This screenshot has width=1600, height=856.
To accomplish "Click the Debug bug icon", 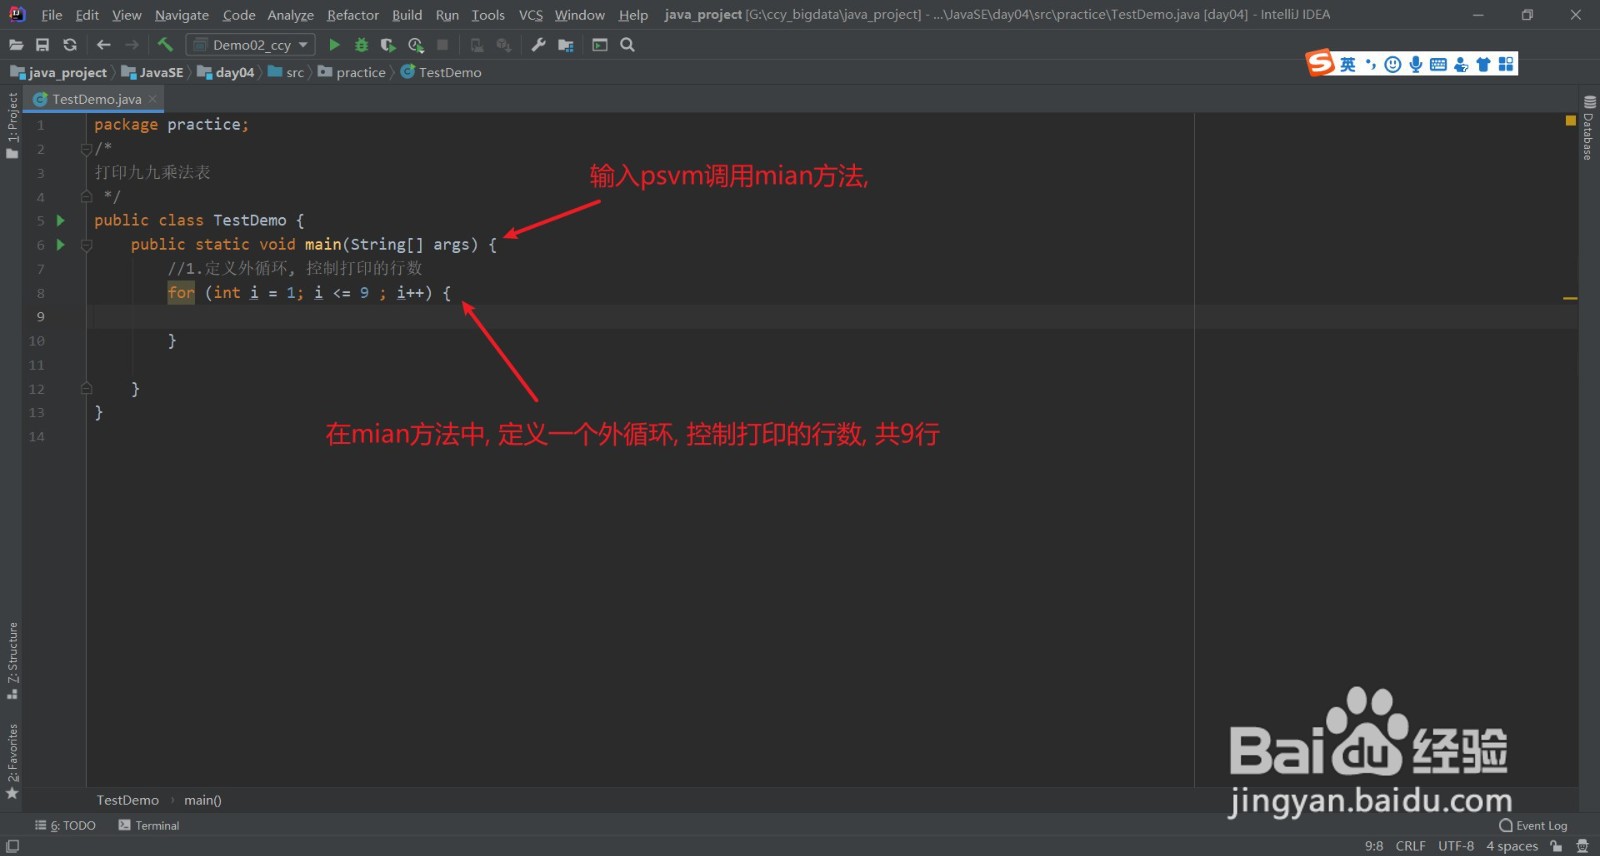I will tap(361, 45).
